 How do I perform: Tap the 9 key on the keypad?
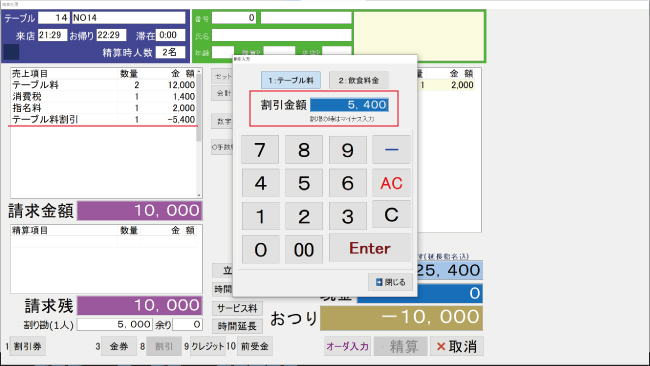click(x=348, y=150)
